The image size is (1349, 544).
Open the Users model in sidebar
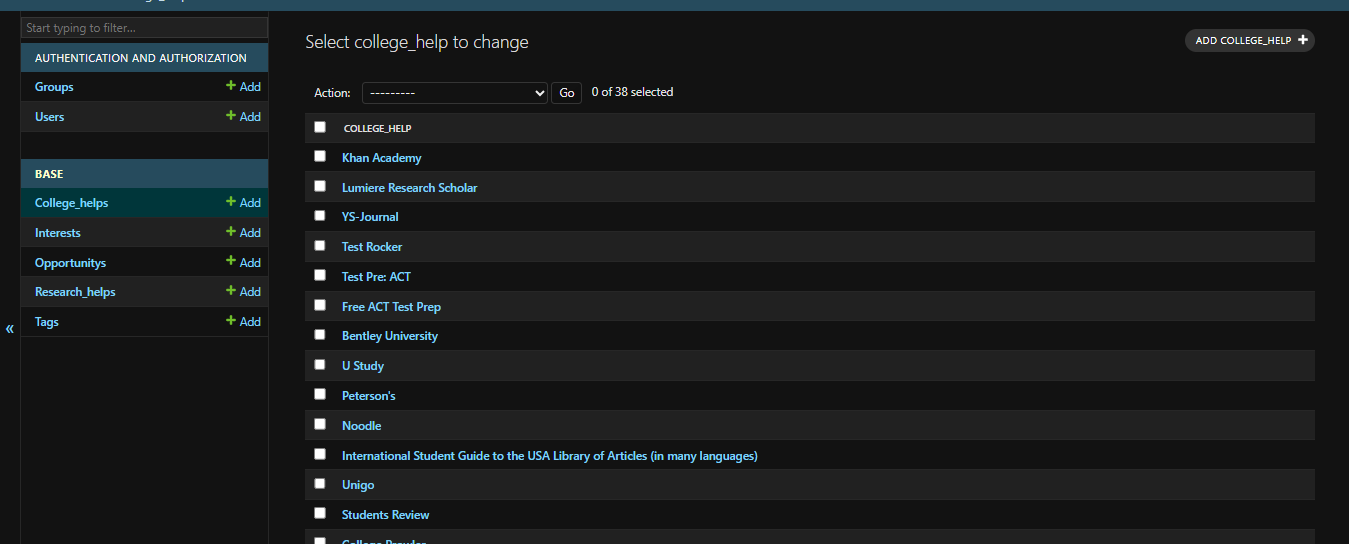click(x=49, y=117)
